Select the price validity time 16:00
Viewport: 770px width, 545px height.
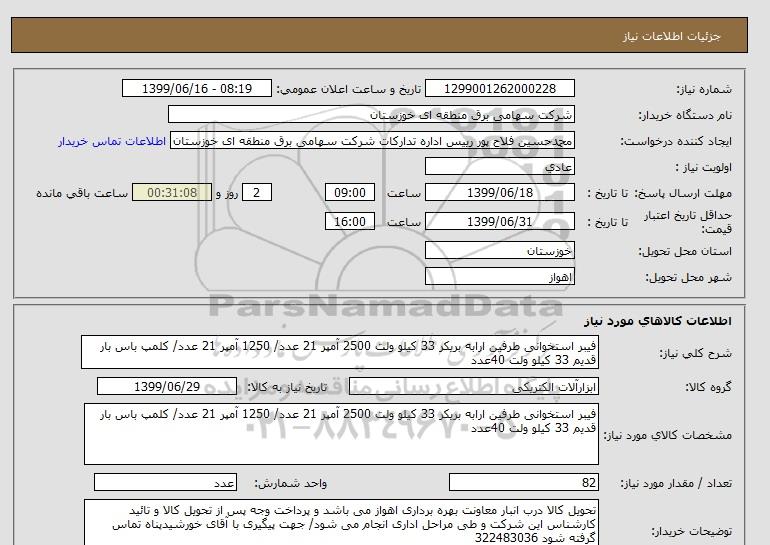[x=351, y=221]
